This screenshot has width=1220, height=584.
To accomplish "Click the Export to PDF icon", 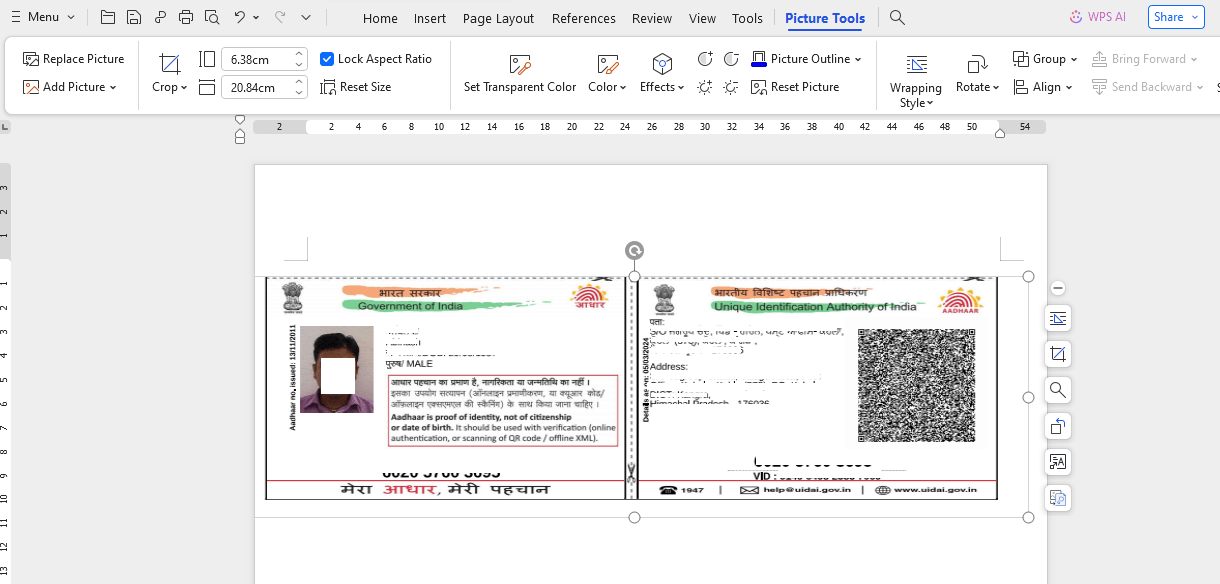I will coord(160,17).
